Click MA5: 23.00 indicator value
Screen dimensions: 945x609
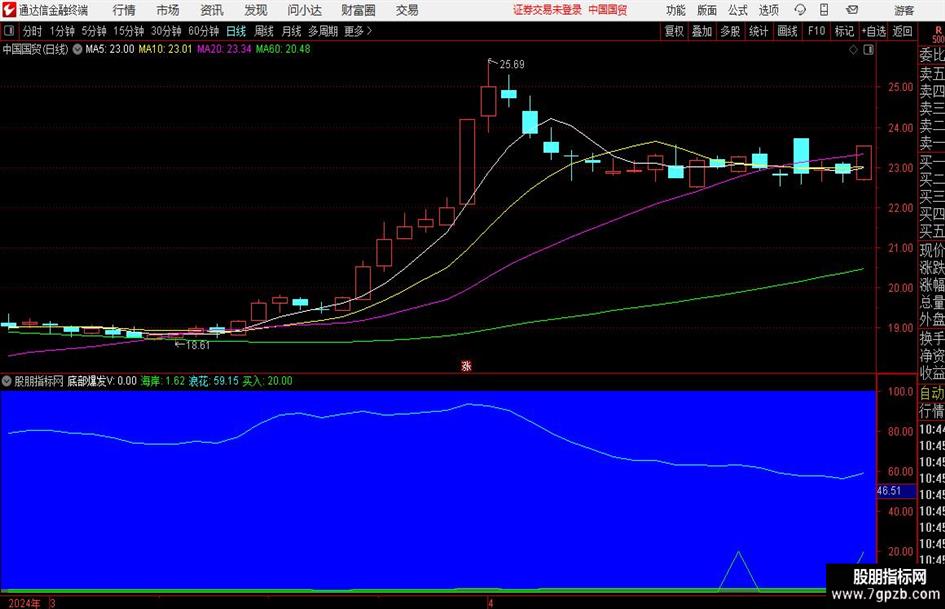coord(110,49)
